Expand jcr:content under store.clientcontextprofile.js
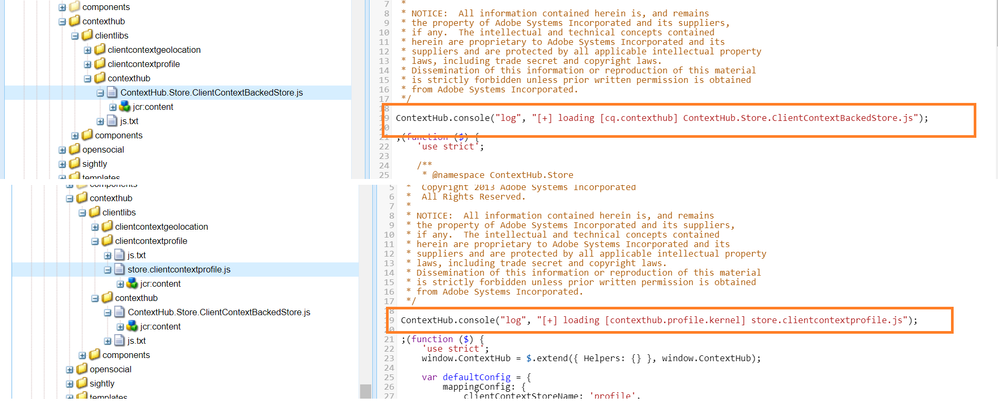 pos(120,284)
